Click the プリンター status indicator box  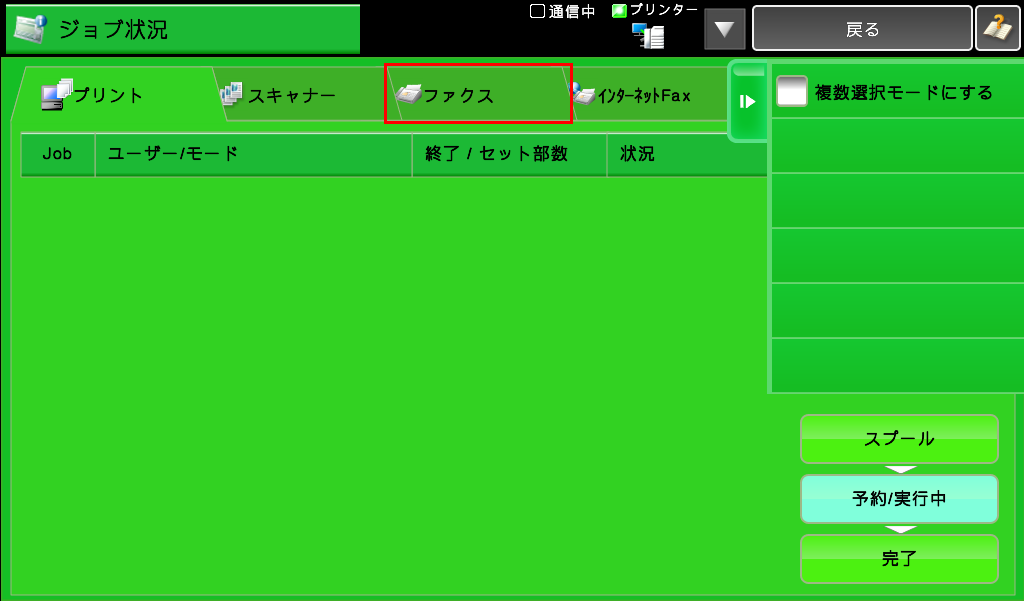(619, 11)
